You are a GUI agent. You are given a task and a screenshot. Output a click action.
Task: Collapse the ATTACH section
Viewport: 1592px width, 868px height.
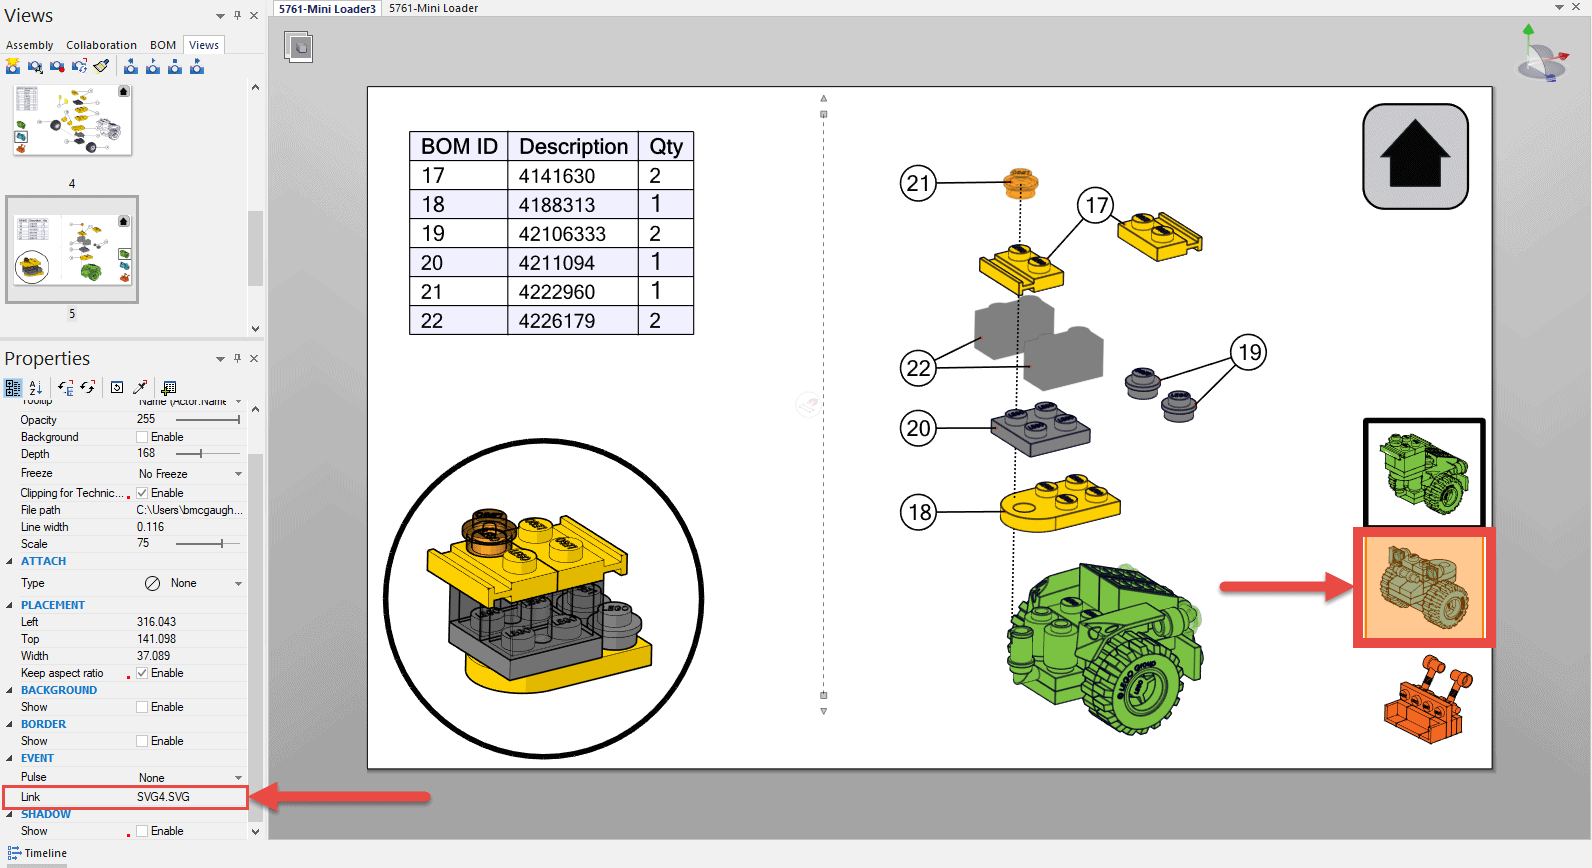coord(10,562)
